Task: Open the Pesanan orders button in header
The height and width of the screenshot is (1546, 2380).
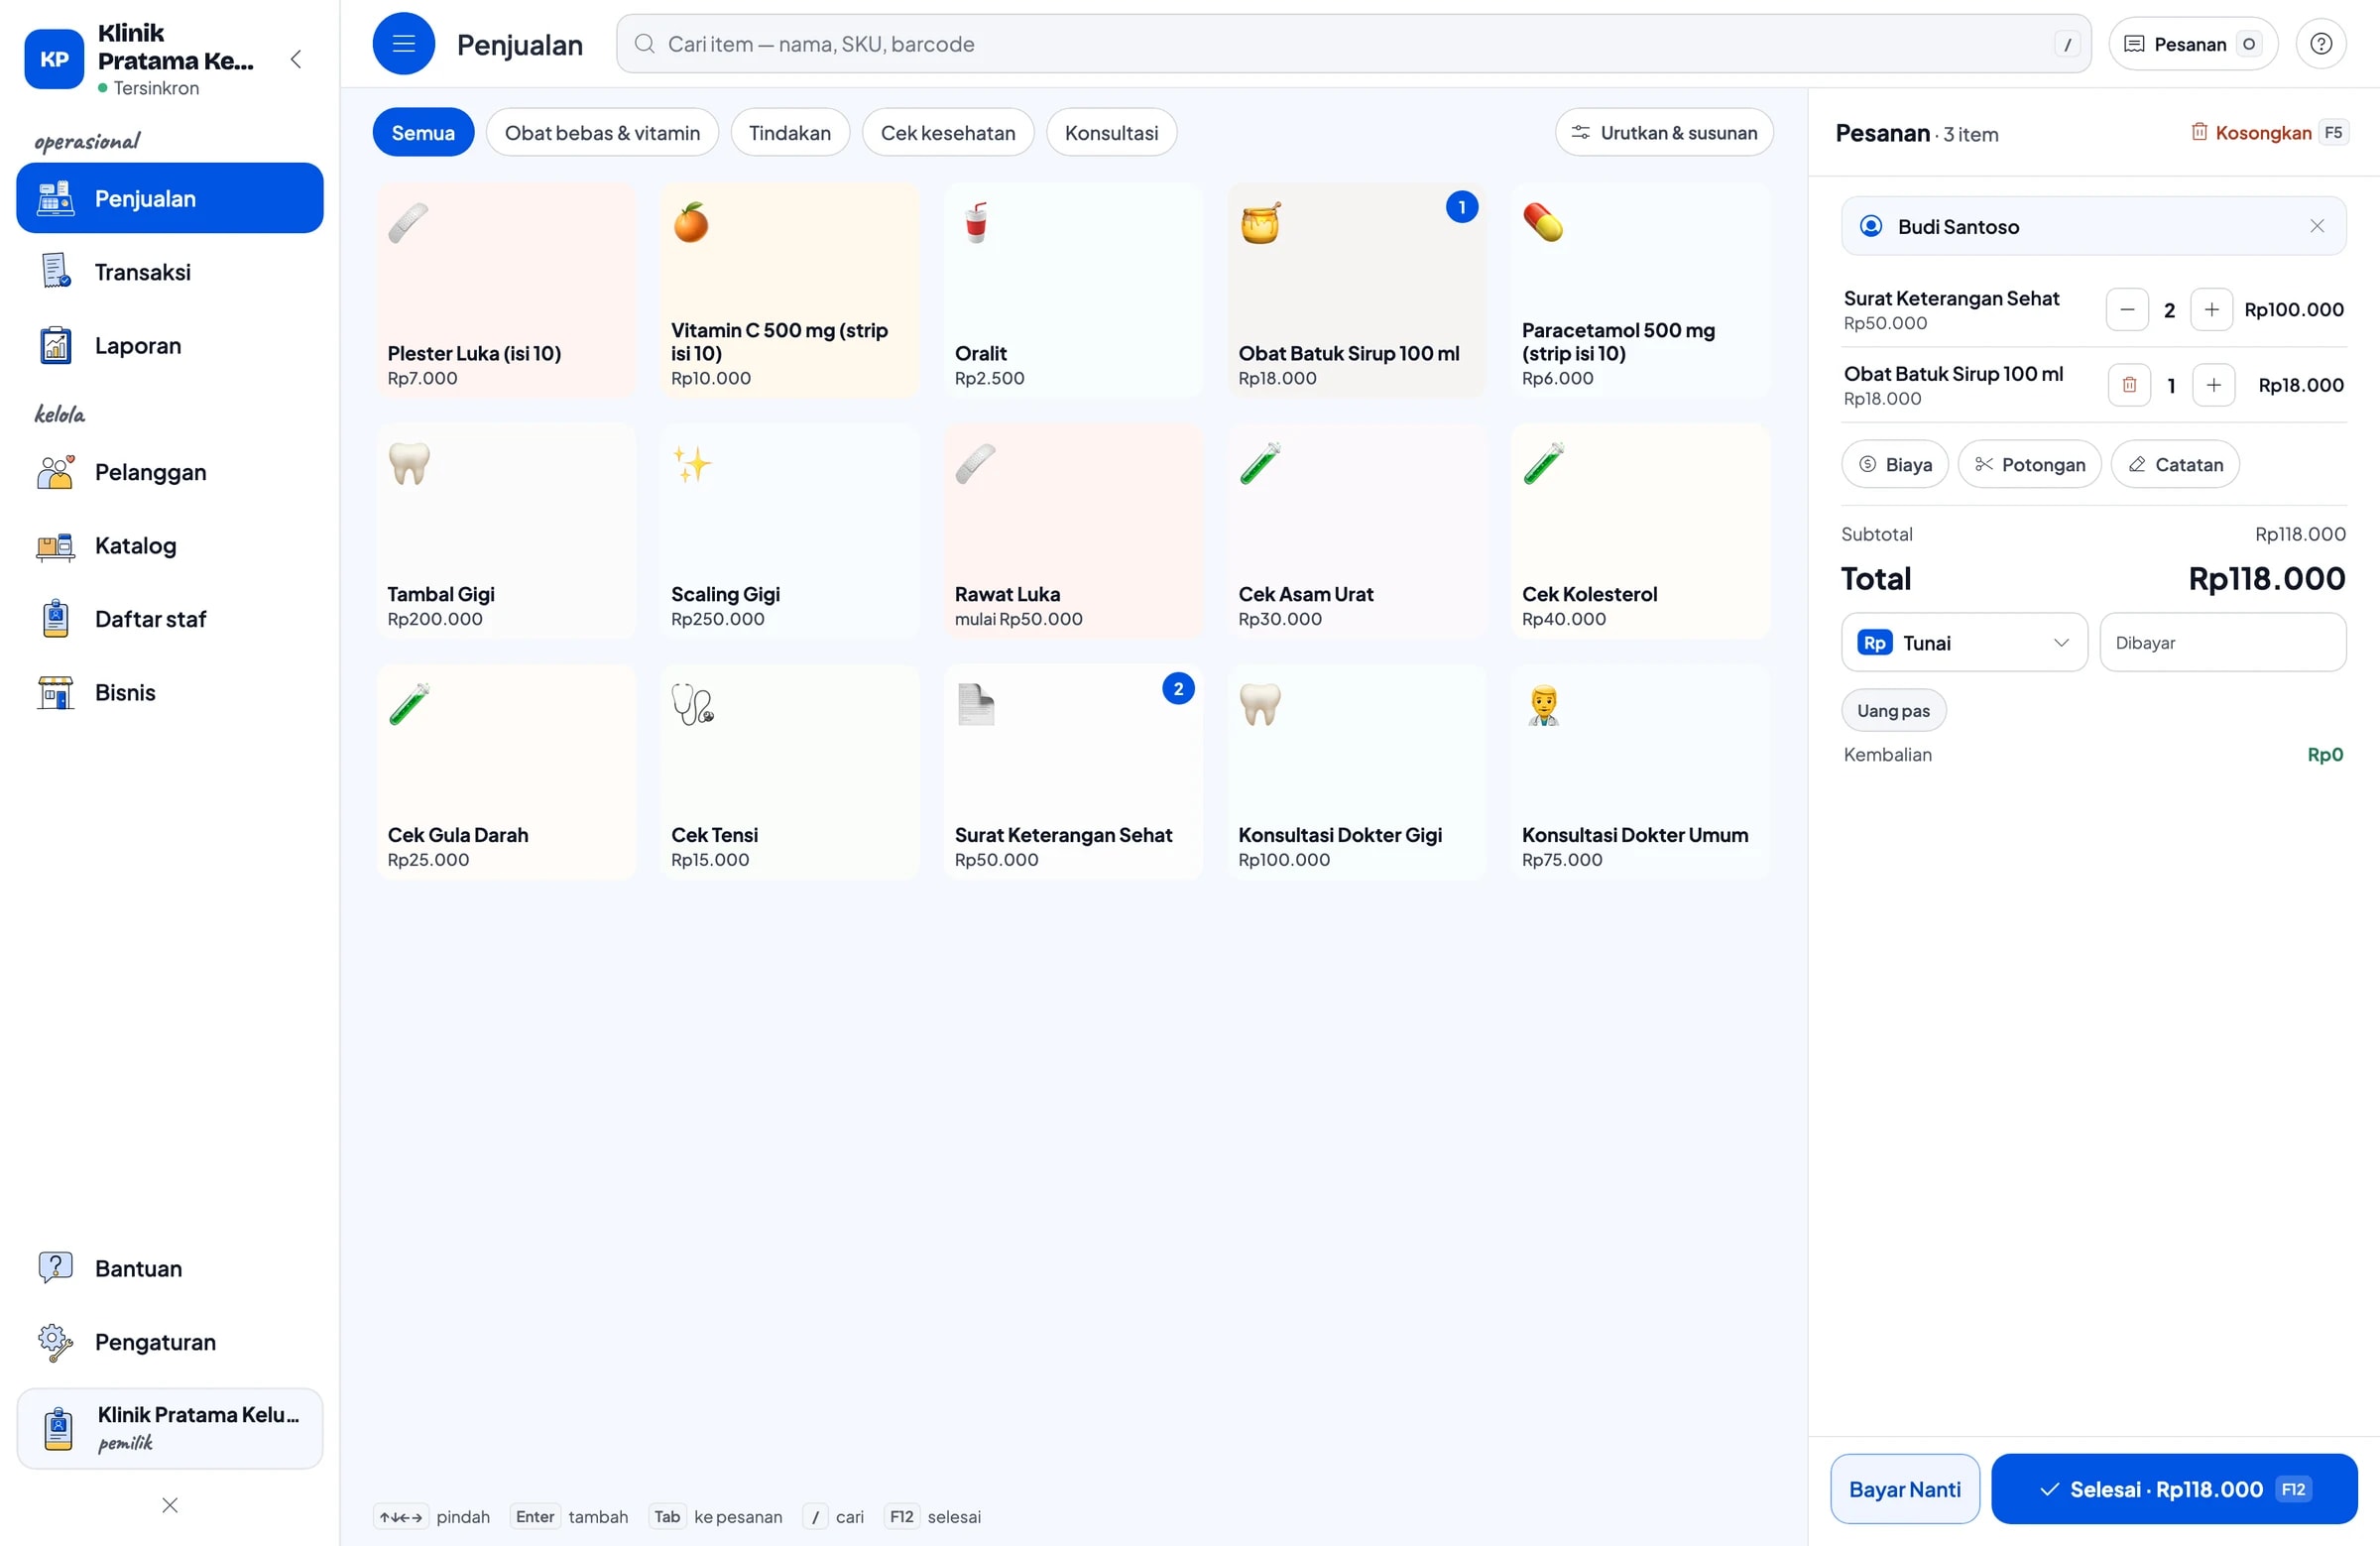Action: [x=2193, y=44]
